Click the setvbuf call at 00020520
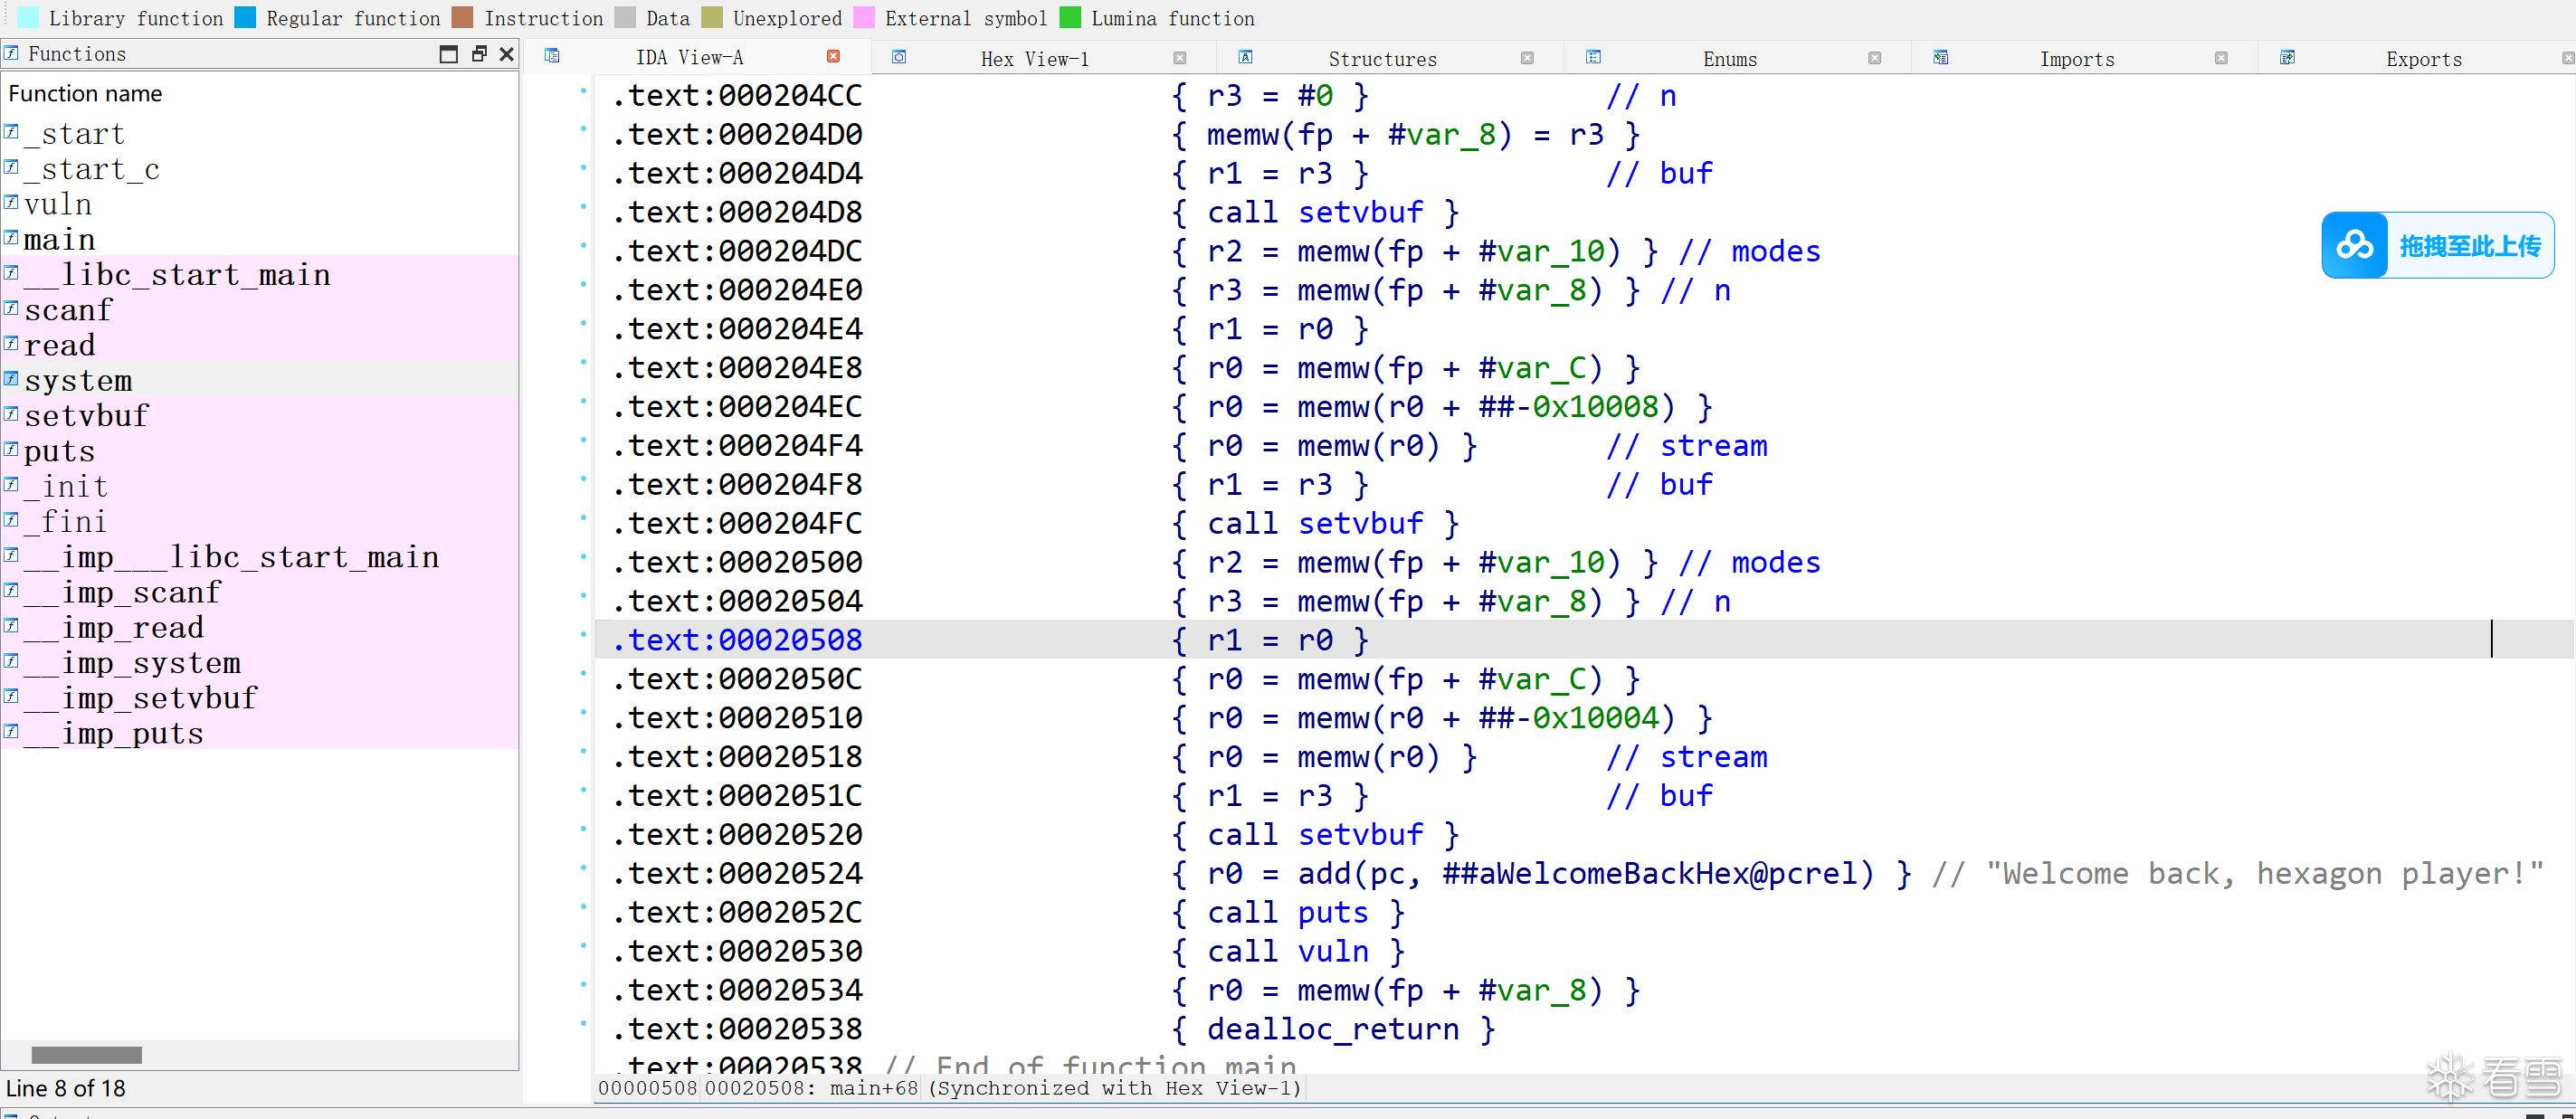 coord(1360,834)
